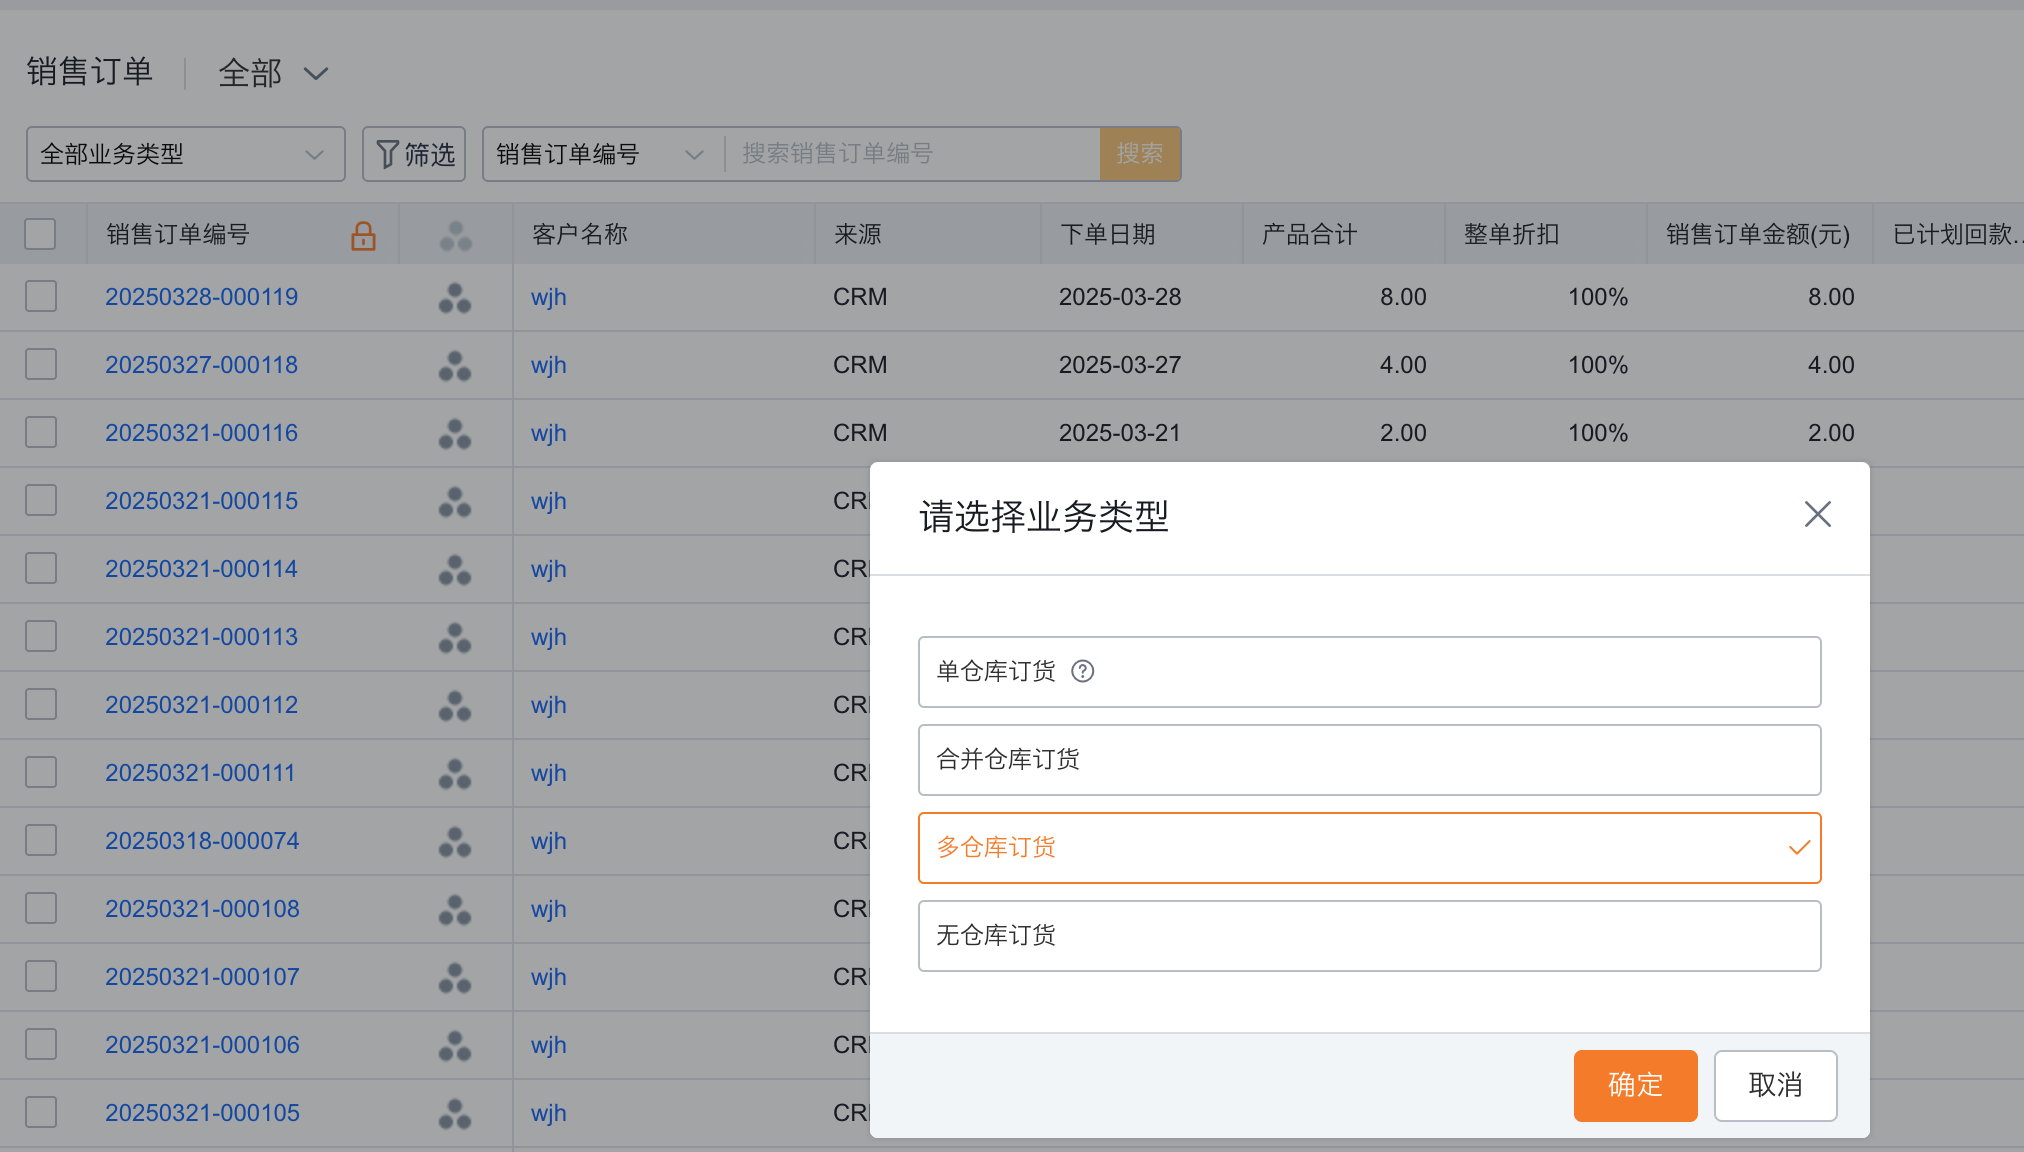Toggle the select-all checkbox in table header

coord(41,234)
